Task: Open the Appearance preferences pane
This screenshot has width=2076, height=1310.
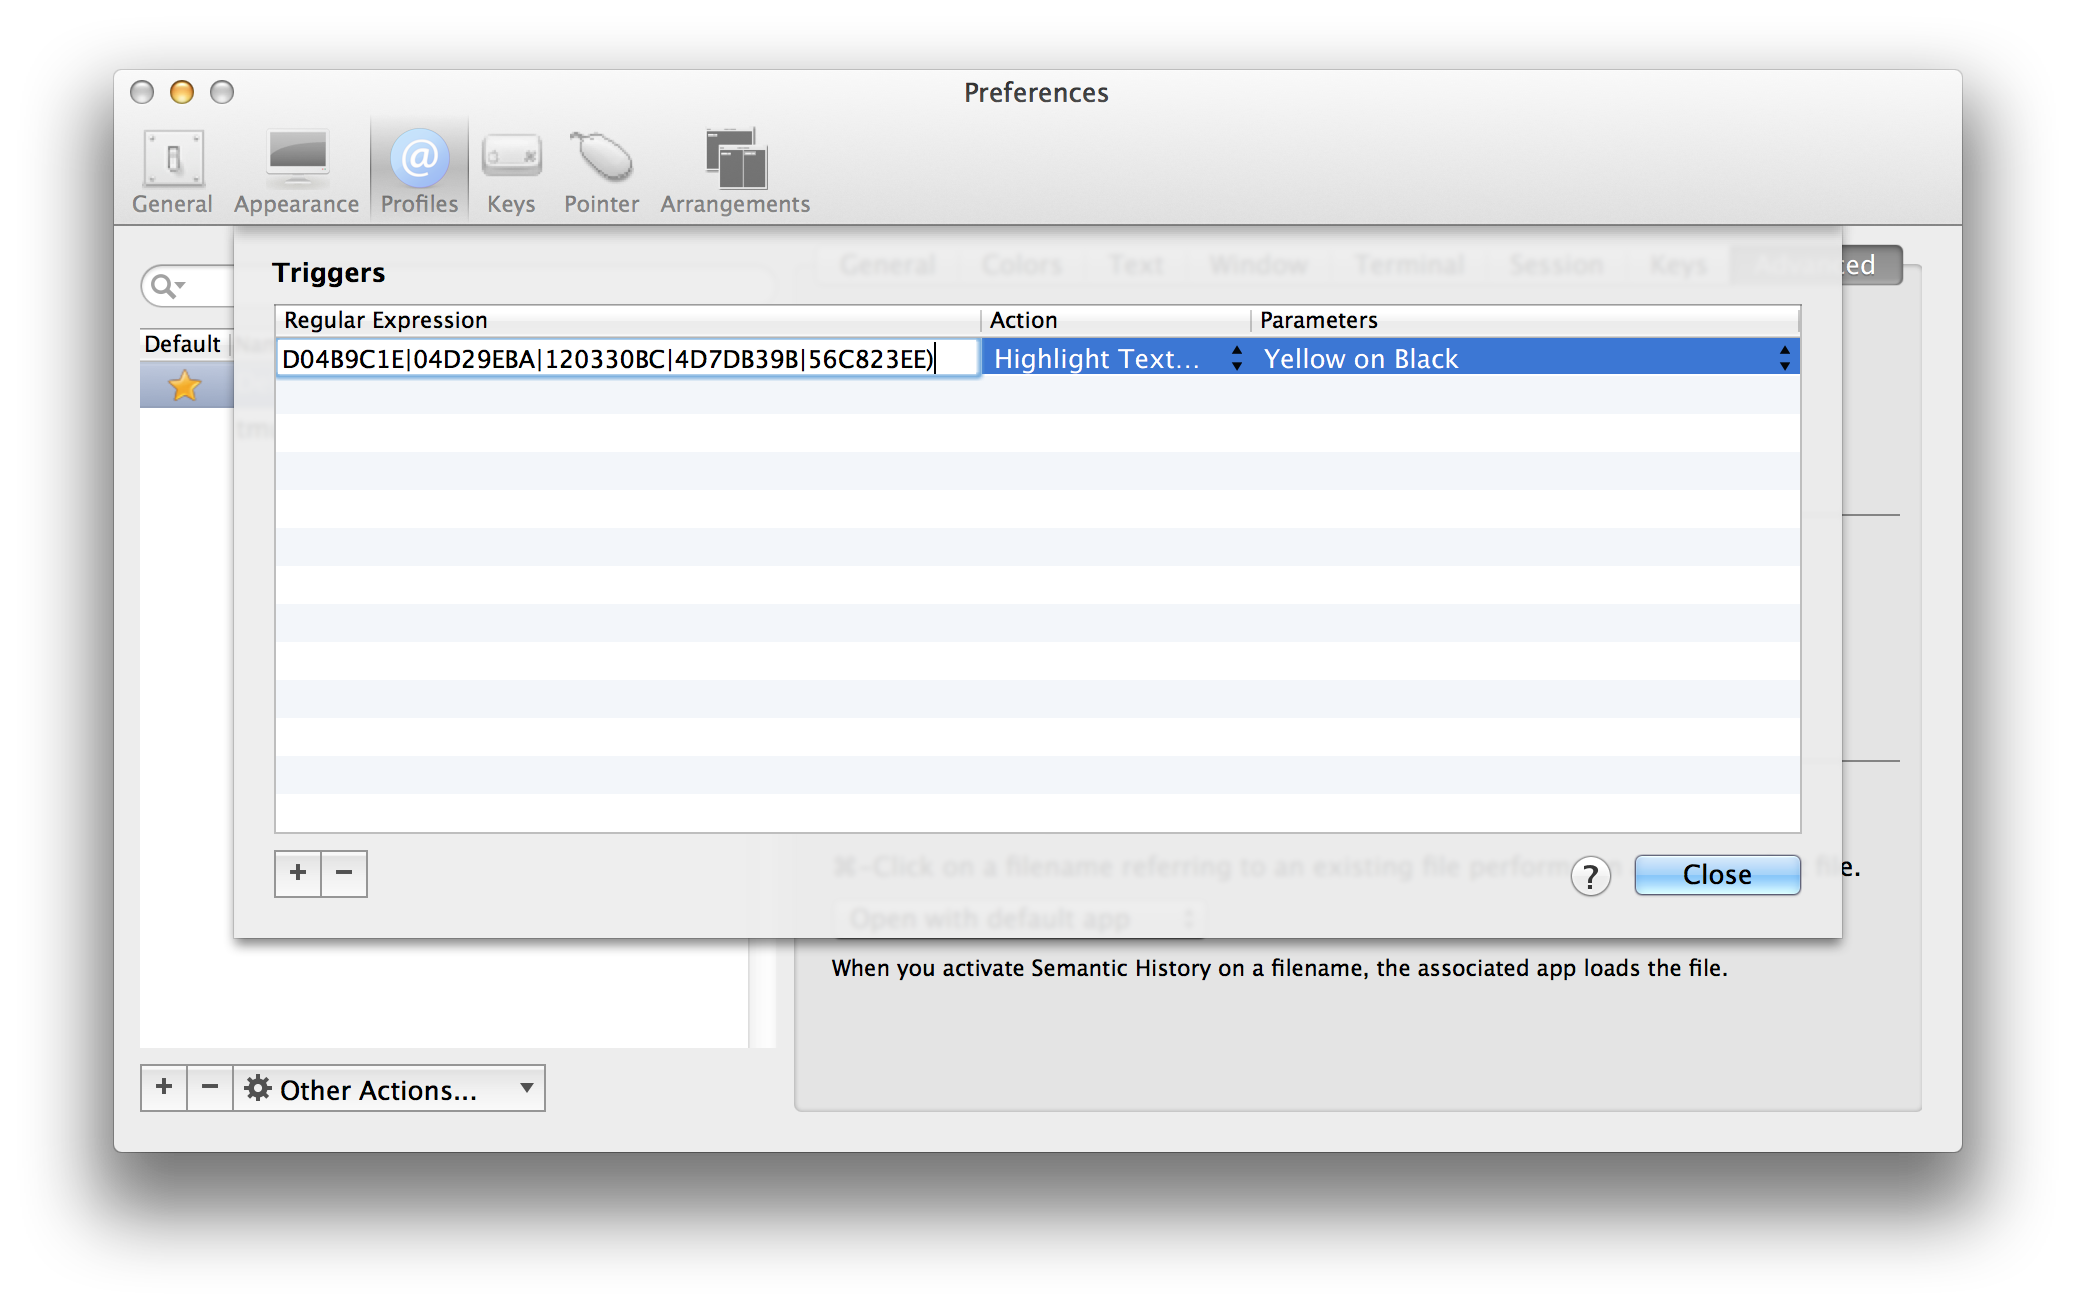Action: [x=296, y=171]
